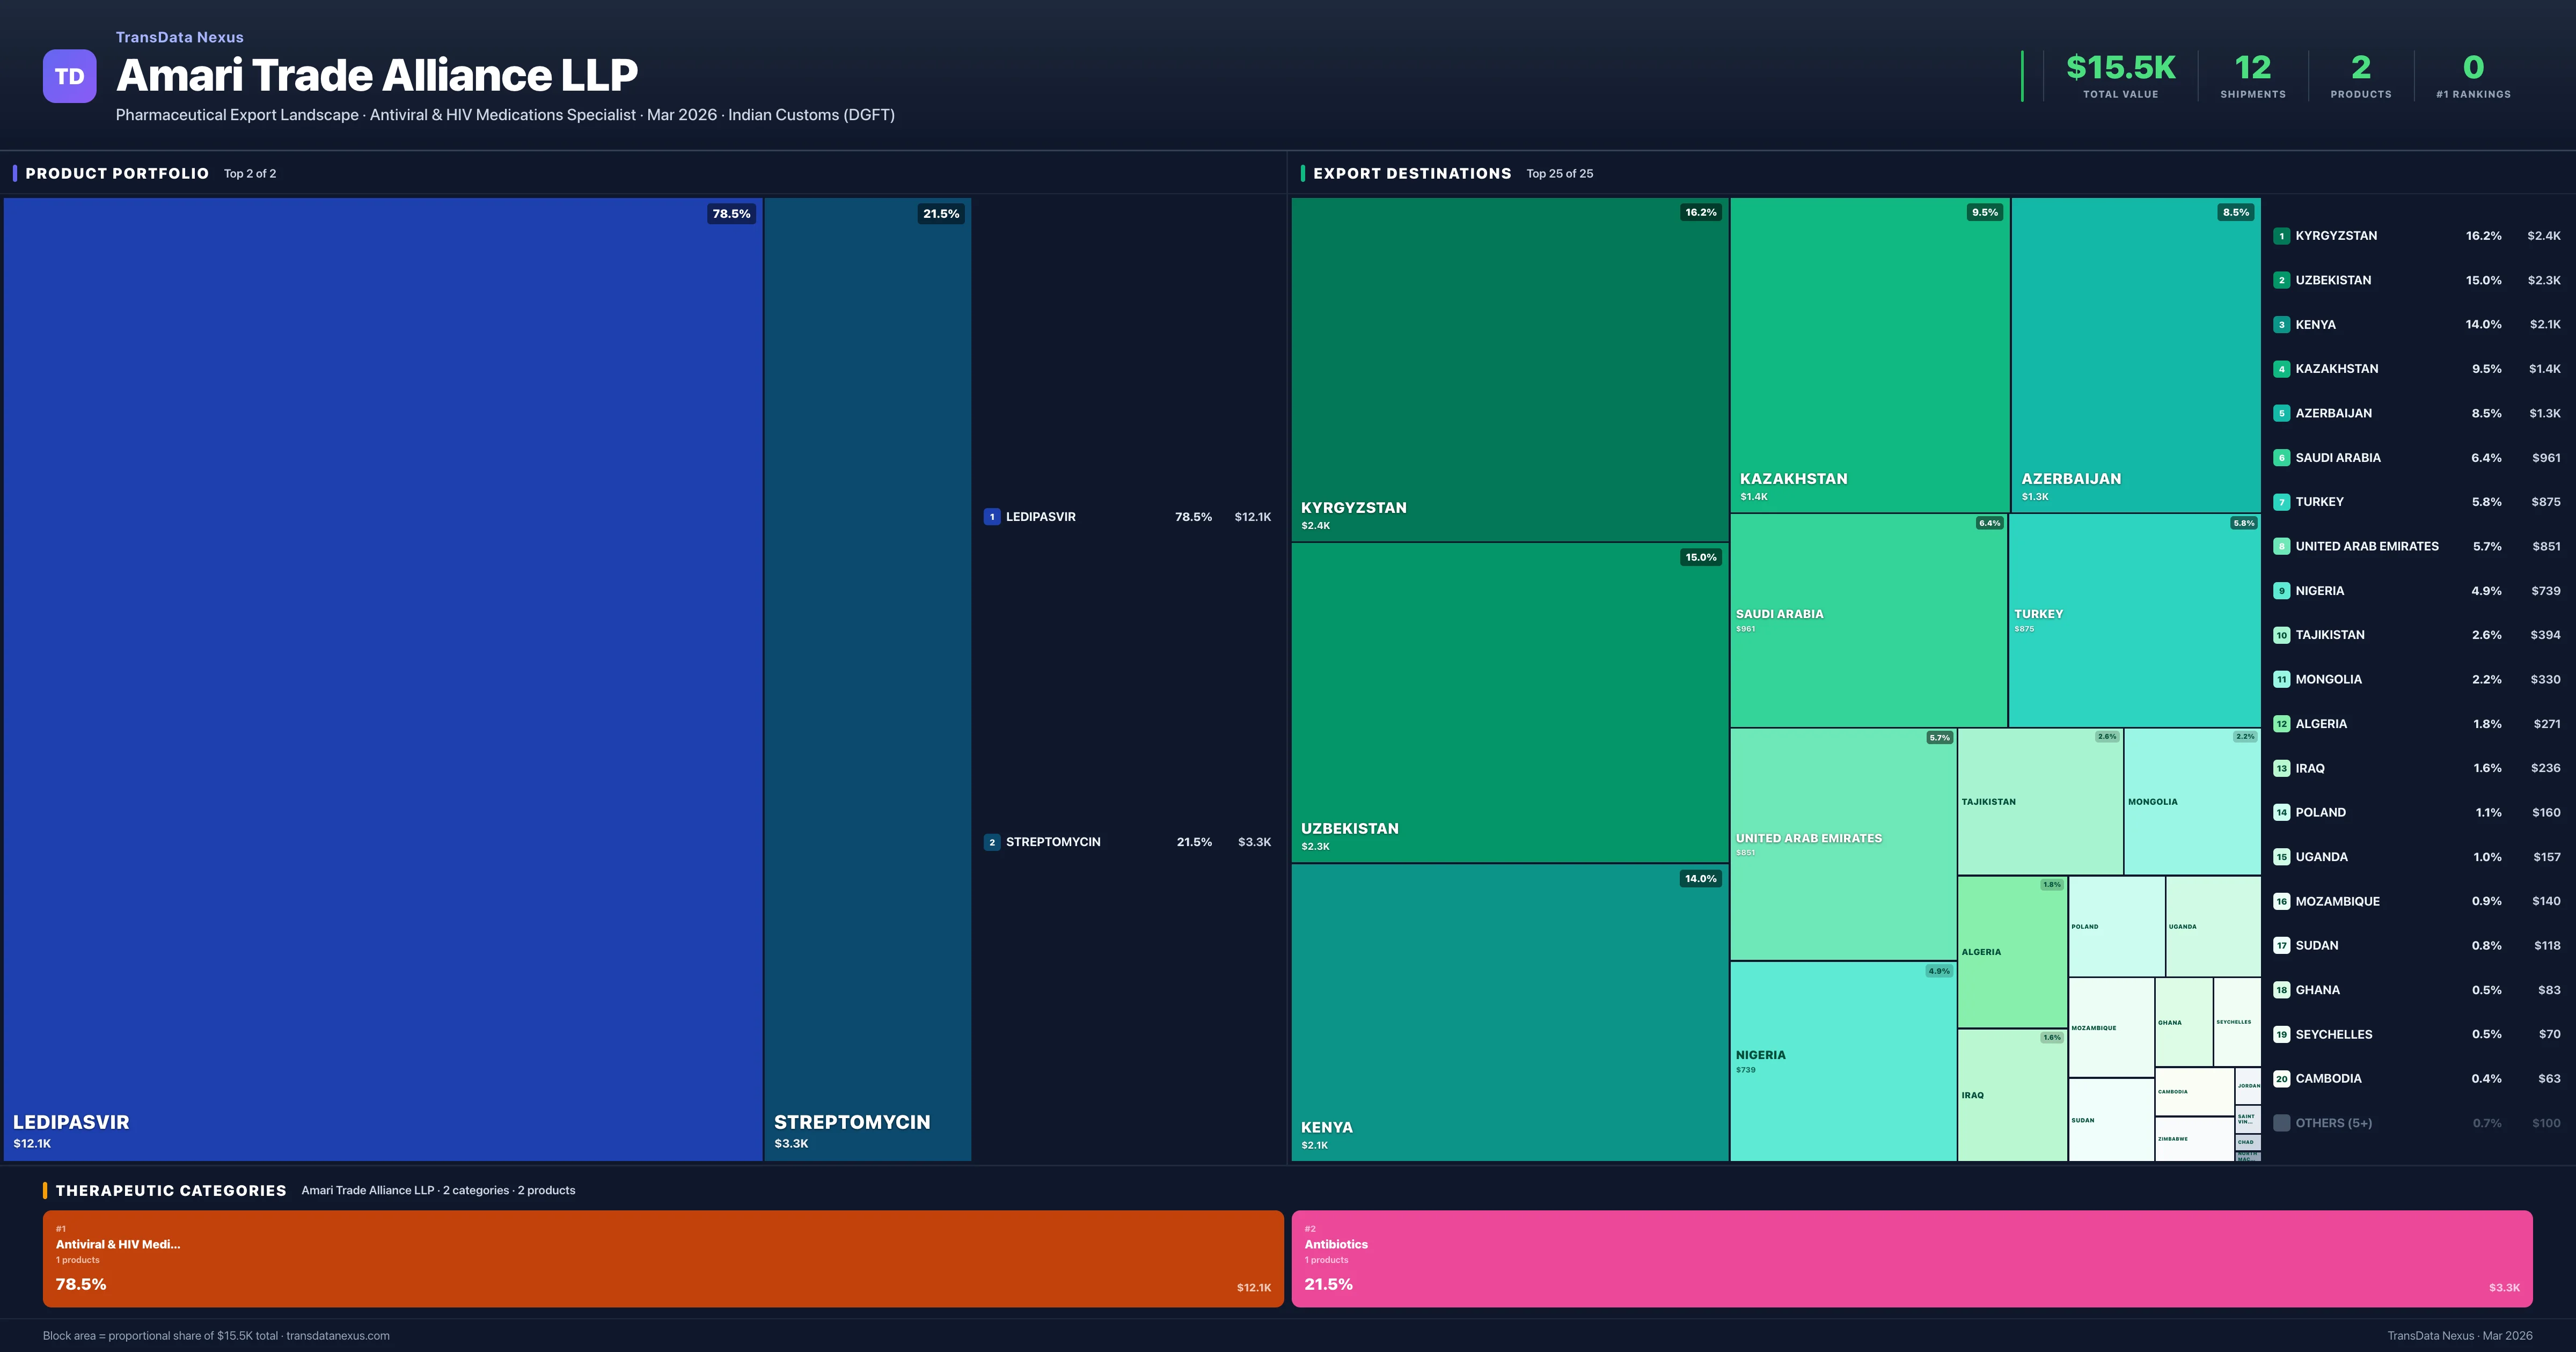Viewport: 2576px width, 1352px height.
Task: Open the Antiviral & HIV Medi... category bar
Action: coord(662,1259)
